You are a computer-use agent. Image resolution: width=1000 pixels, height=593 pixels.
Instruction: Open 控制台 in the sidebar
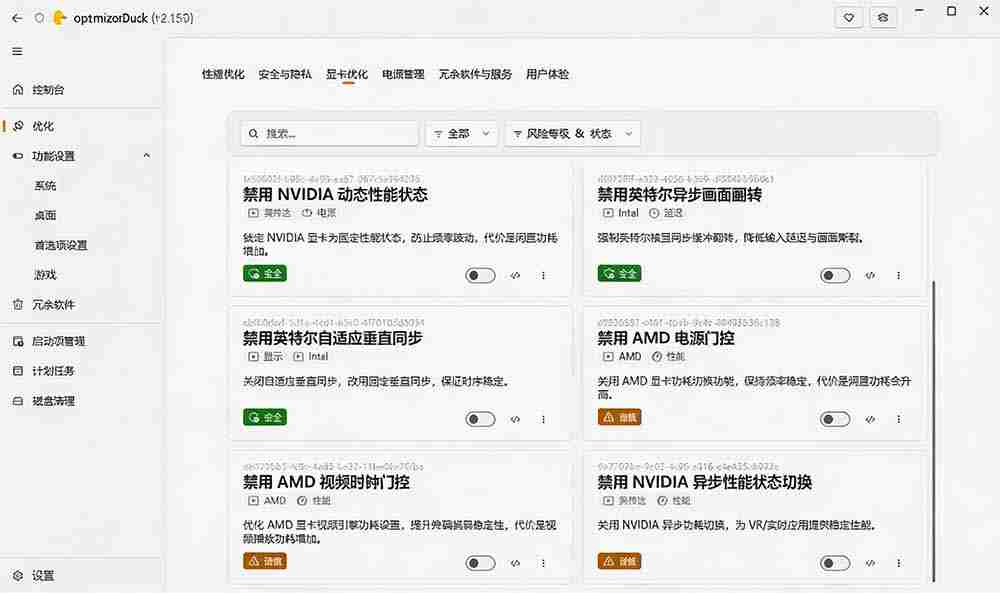click(x=81, y=90)
